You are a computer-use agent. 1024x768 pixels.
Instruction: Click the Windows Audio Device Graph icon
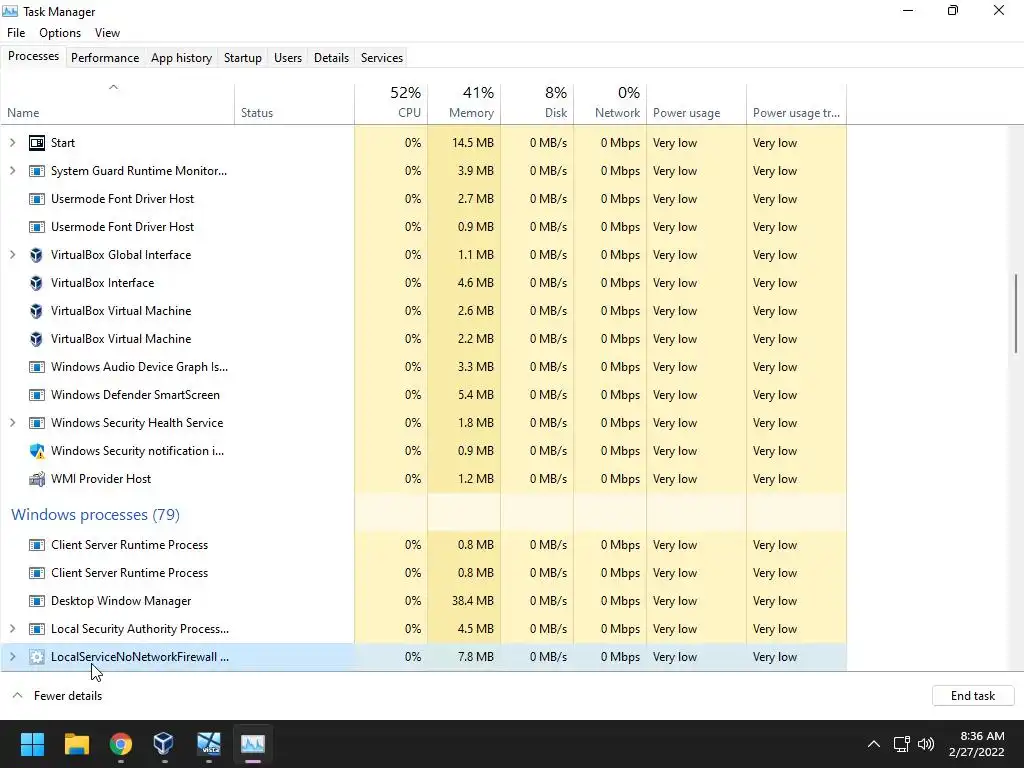pos(37,366)
